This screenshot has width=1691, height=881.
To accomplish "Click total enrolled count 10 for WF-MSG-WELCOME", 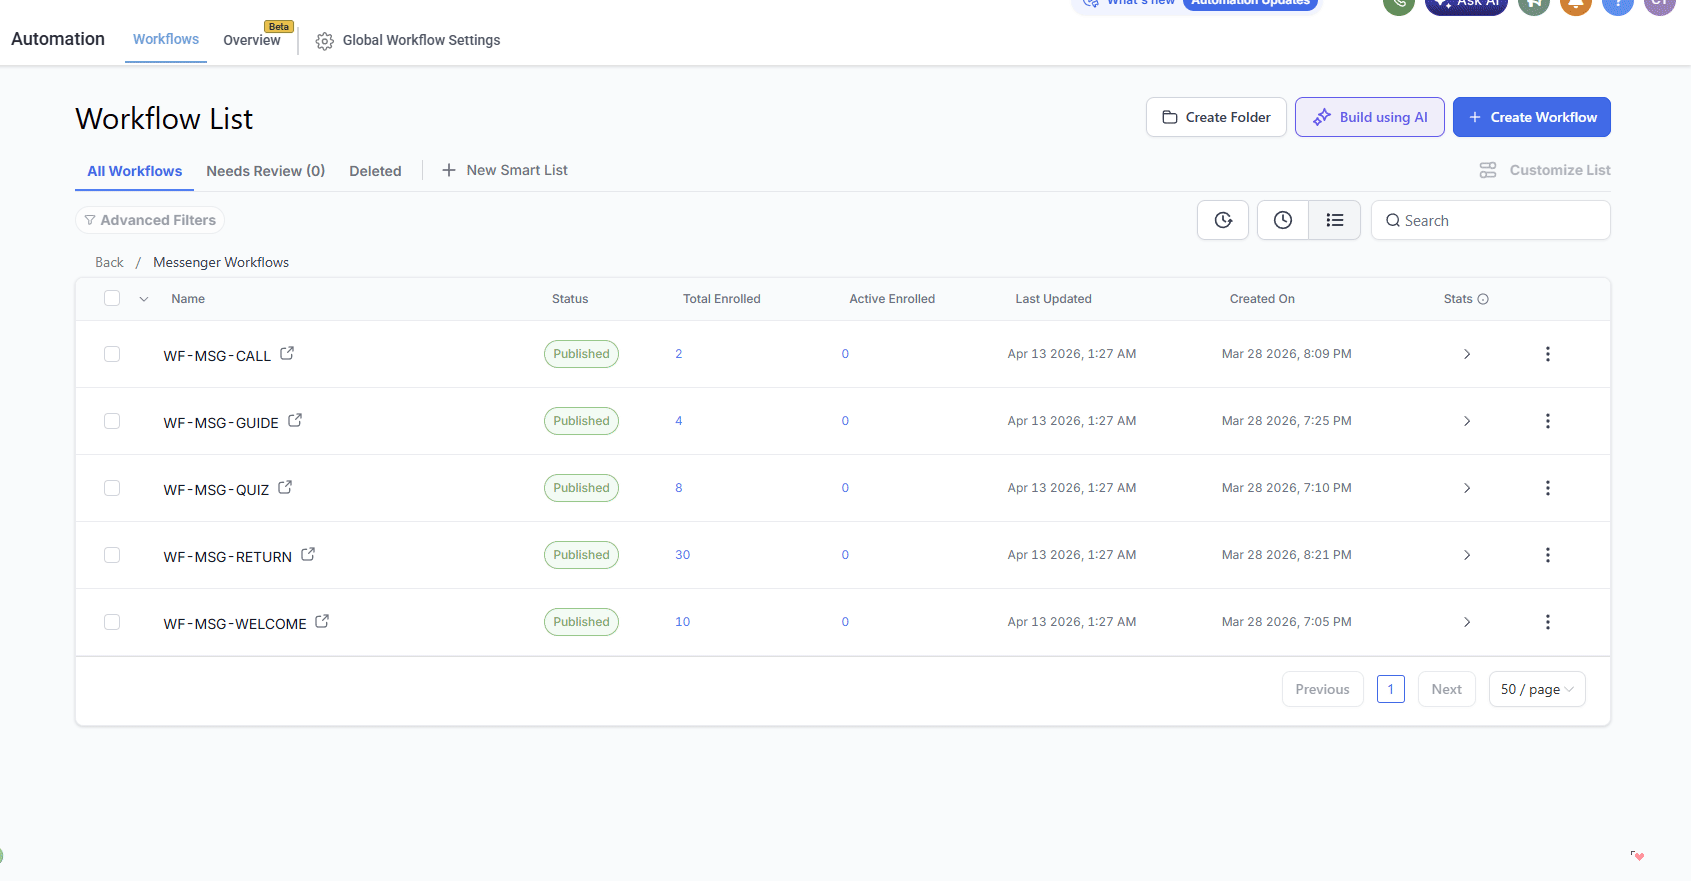I will [683, 622].
